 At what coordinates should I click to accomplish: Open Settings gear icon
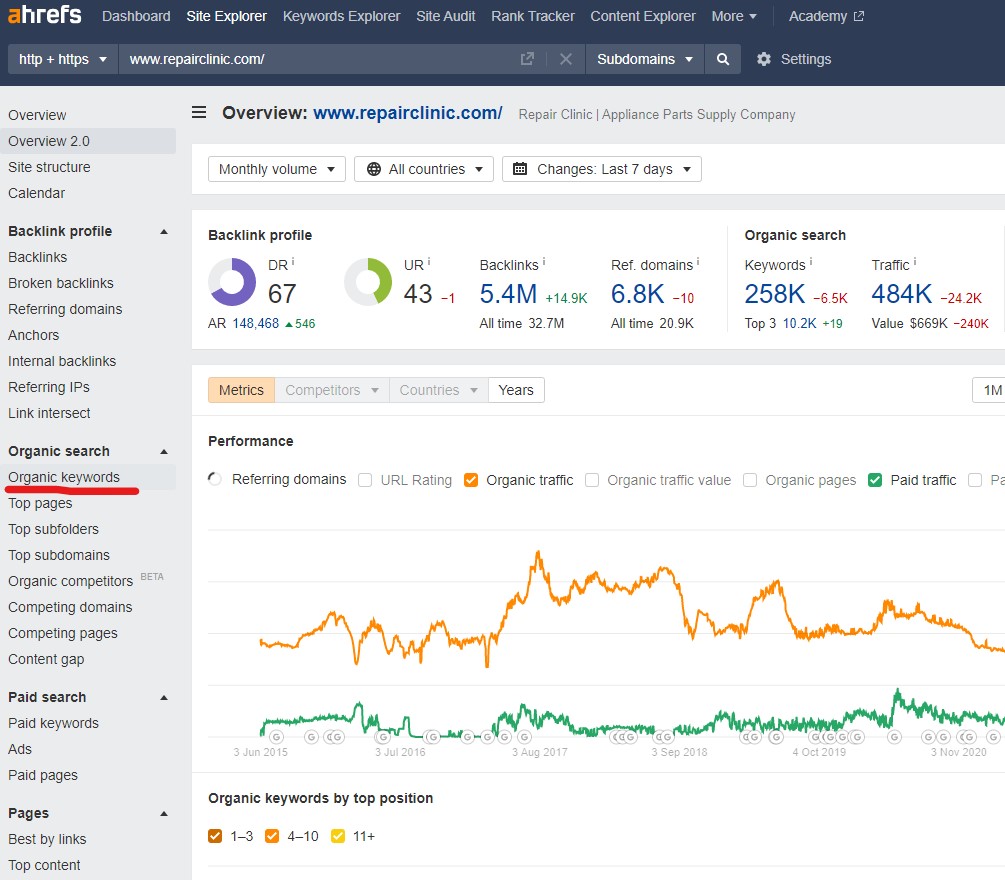pyautogui.click(x=763, y=59)
